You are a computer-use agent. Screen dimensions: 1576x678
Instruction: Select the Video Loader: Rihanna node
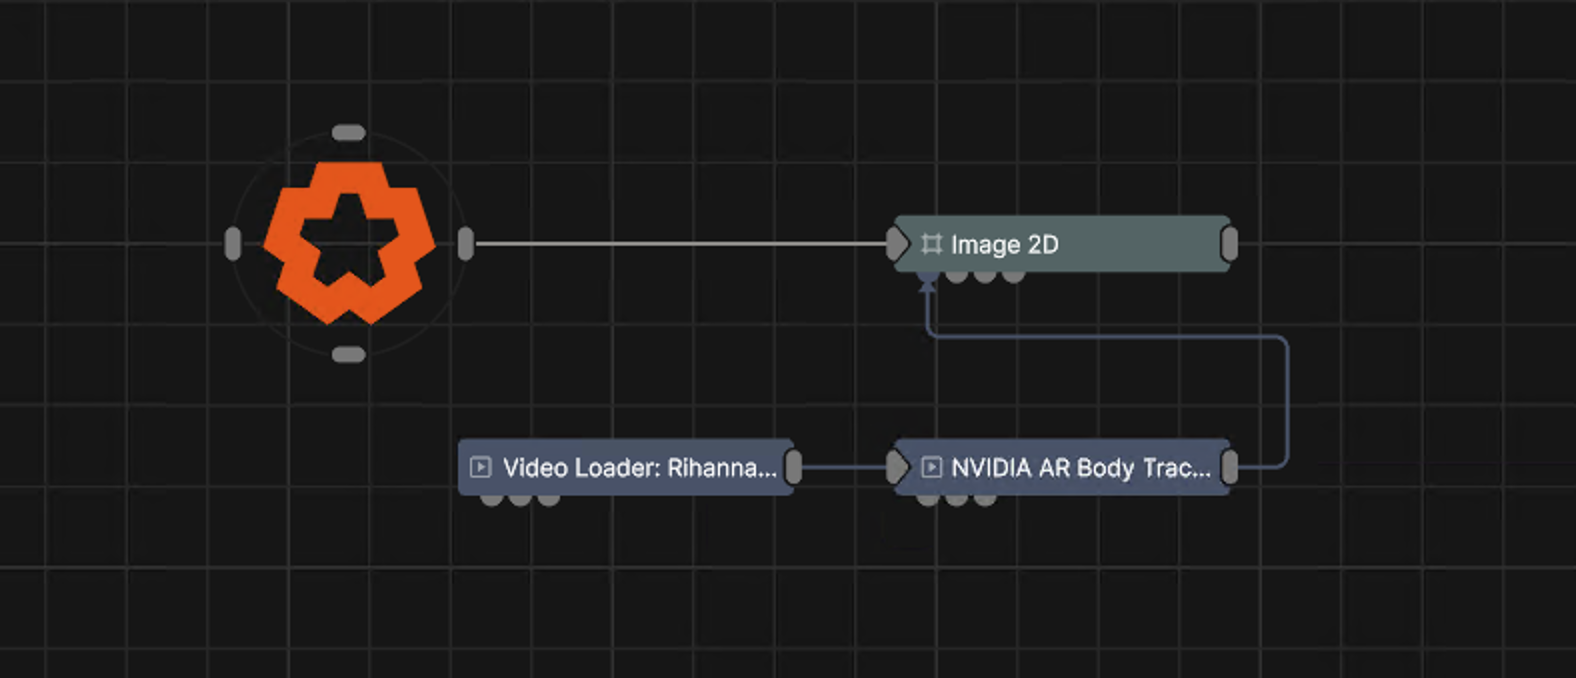coord(626,466)
